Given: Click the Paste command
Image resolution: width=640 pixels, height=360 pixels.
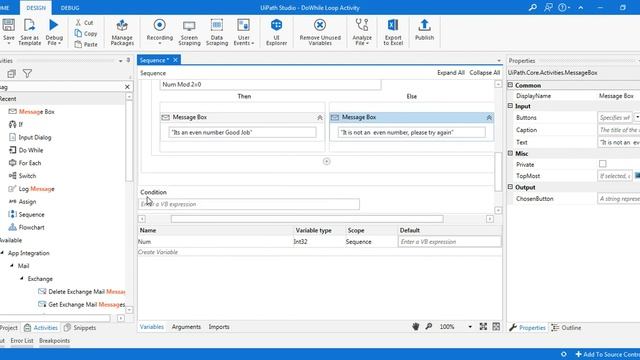Looking at the screenshot, I should pyautogui.click(x=86, y=44).
